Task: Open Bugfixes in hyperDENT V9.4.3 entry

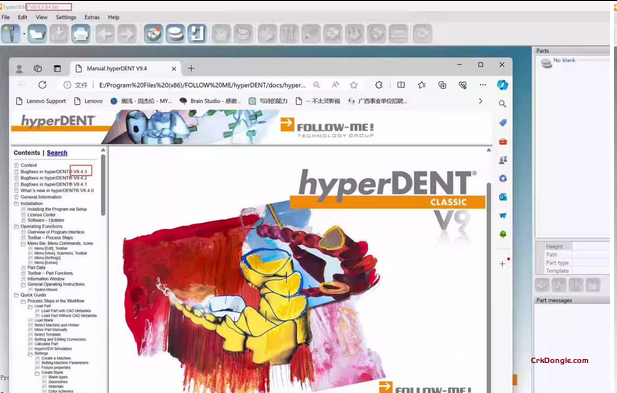Action: (54, 172)
